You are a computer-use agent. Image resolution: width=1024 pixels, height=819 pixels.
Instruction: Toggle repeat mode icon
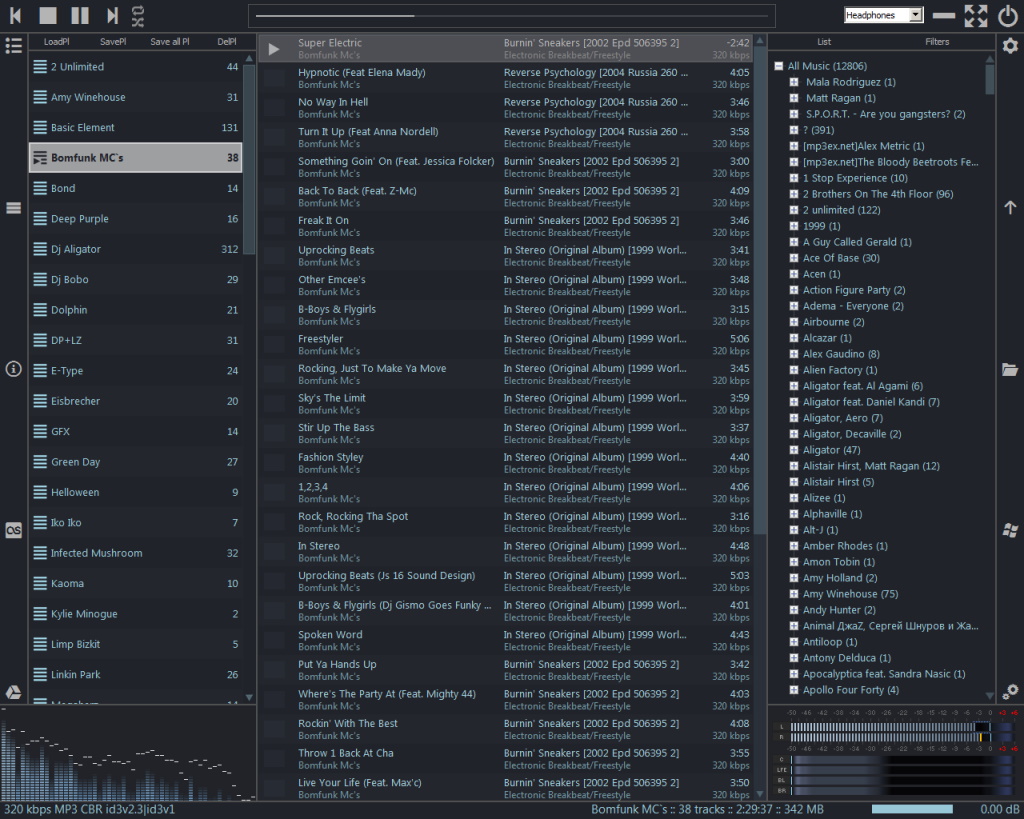tap(138, 10)
